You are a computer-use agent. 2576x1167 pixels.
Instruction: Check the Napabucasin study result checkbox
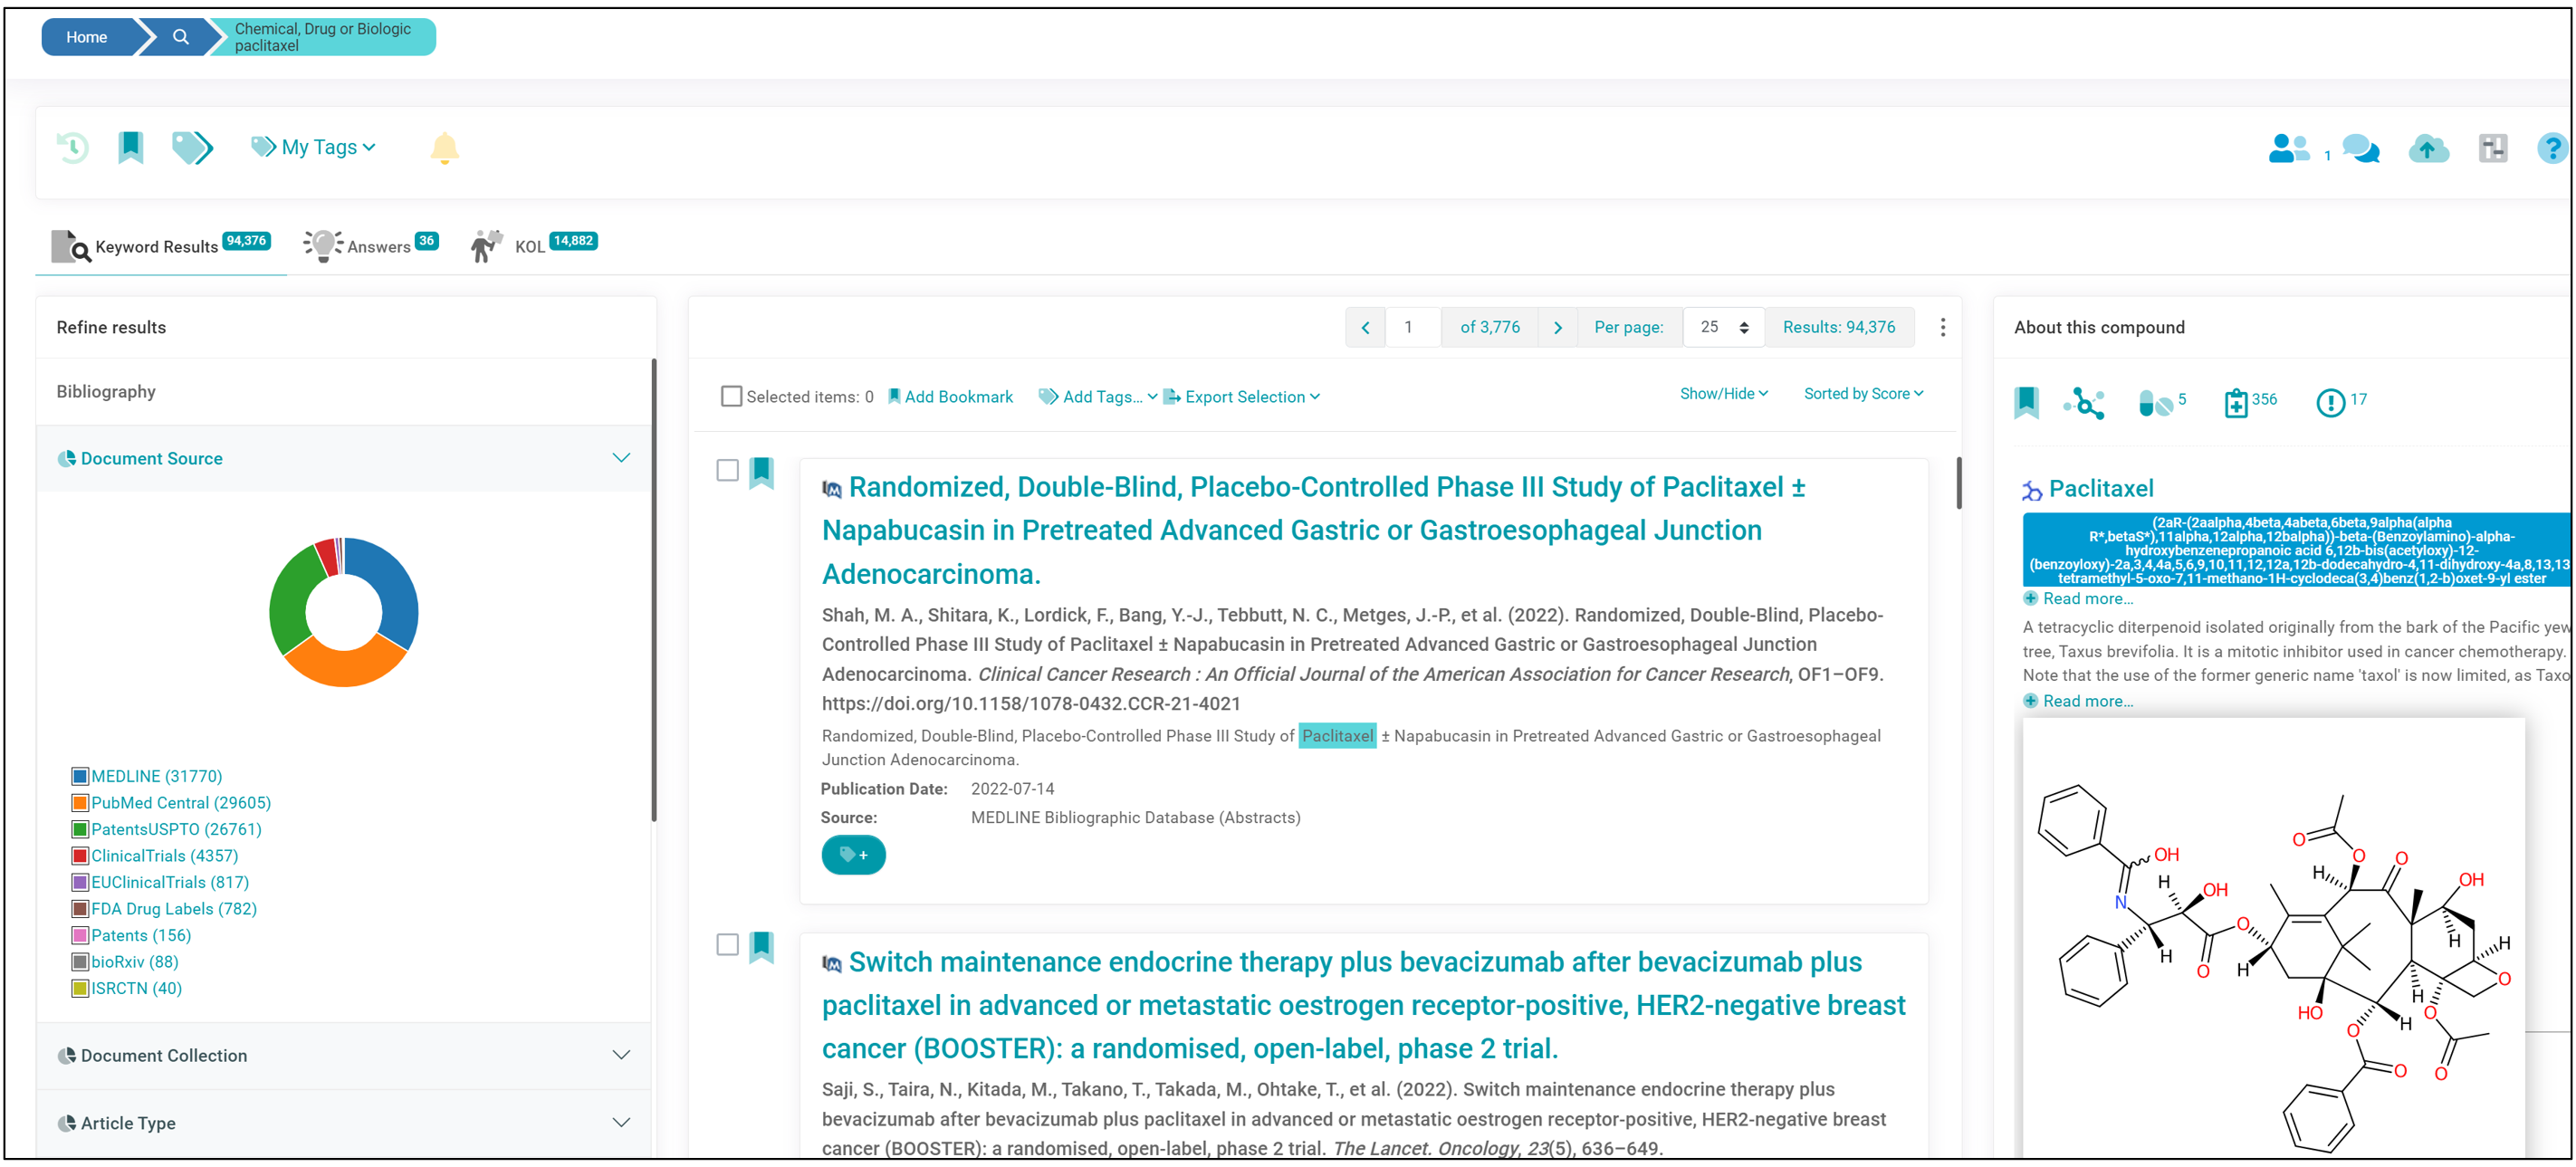coord(727,470)
